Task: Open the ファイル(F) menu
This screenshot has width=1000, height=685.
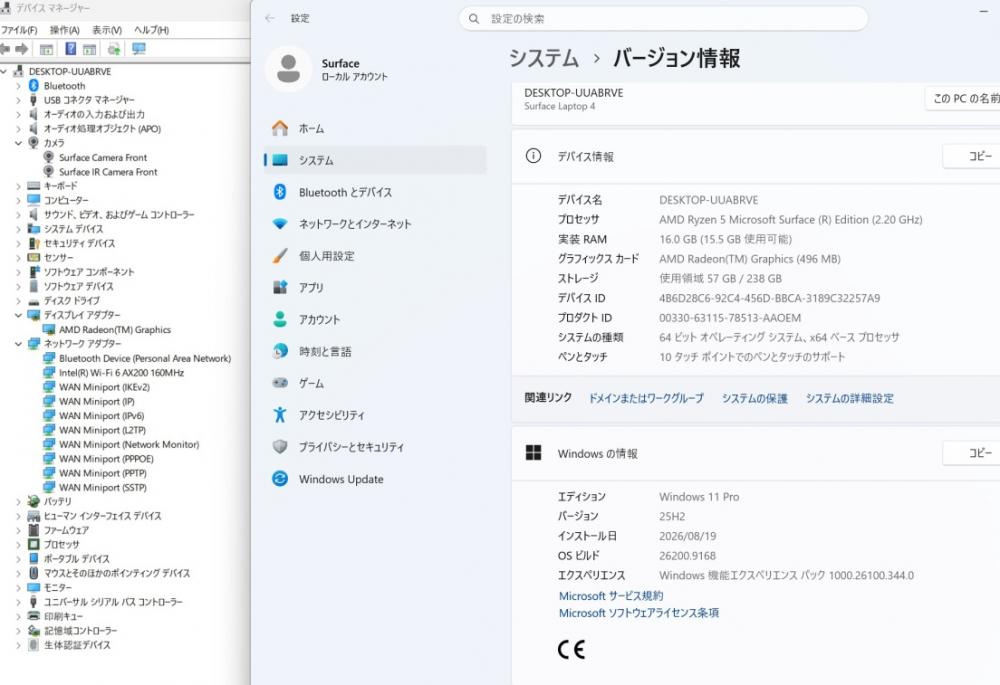Action: click(x=19, y=30)
